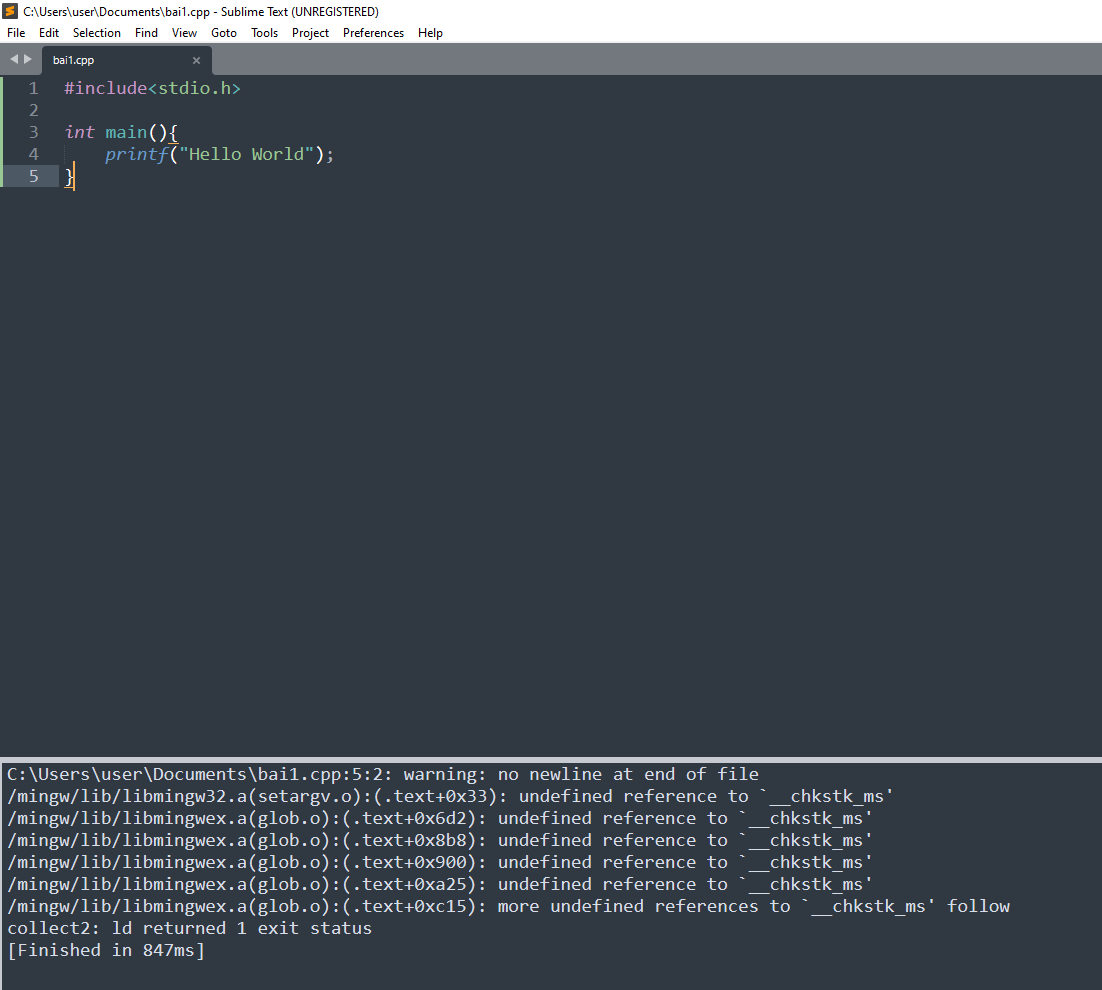This screenshot has height=990, width=1102.
Task: Open the Preferences menu
Action: (373, 33)
